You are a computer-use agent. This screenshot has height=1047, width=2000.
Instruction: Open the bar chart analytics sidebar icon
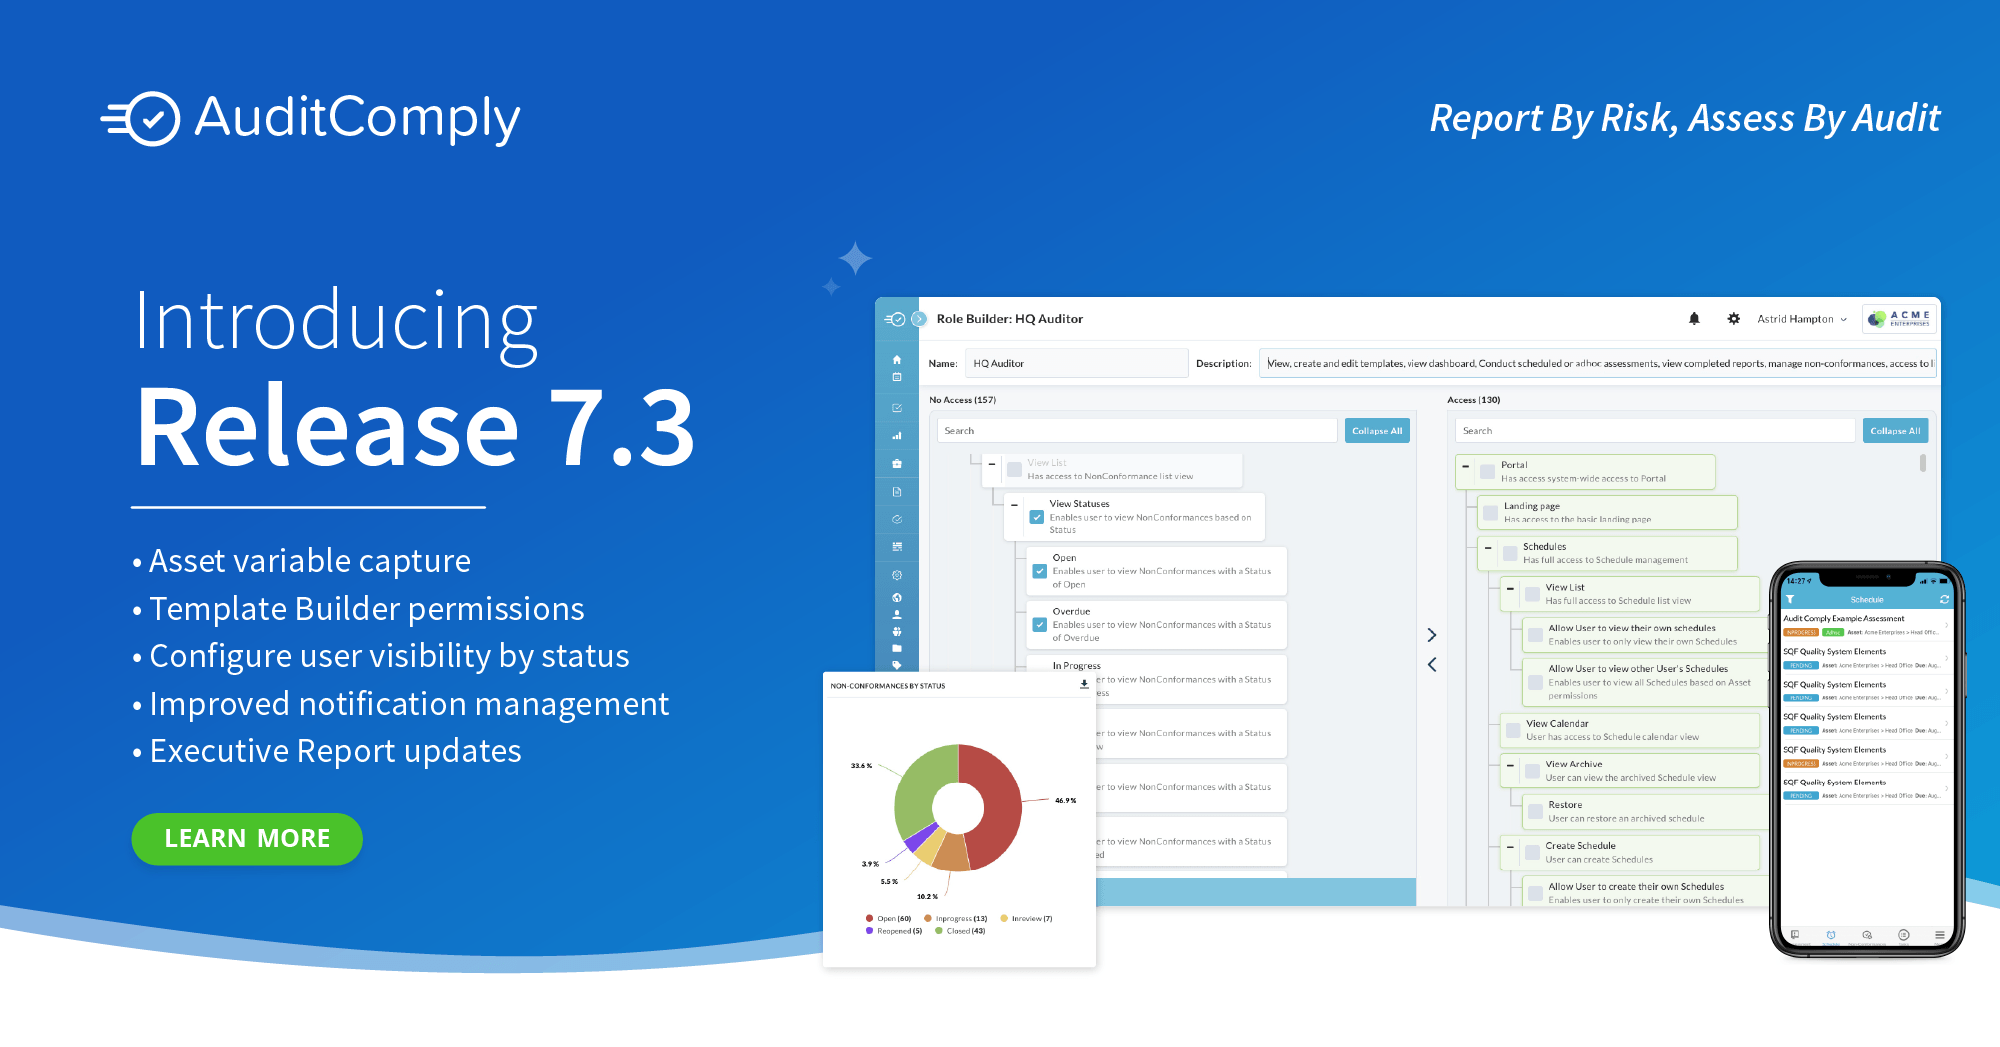coord(897,436)
